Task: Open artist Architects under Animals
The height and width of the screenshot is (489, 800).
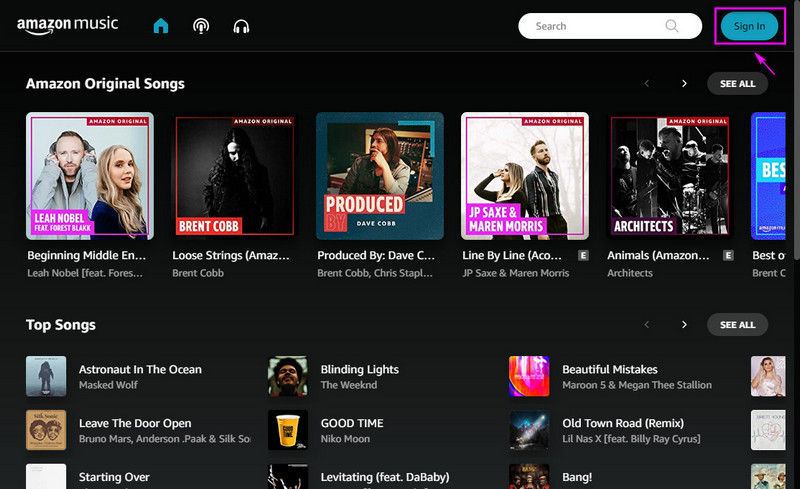Action: point(630,273)
